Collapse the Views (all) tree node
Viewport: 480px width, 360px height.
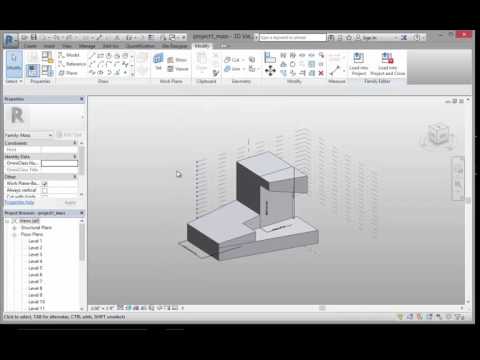coord(7,221)
